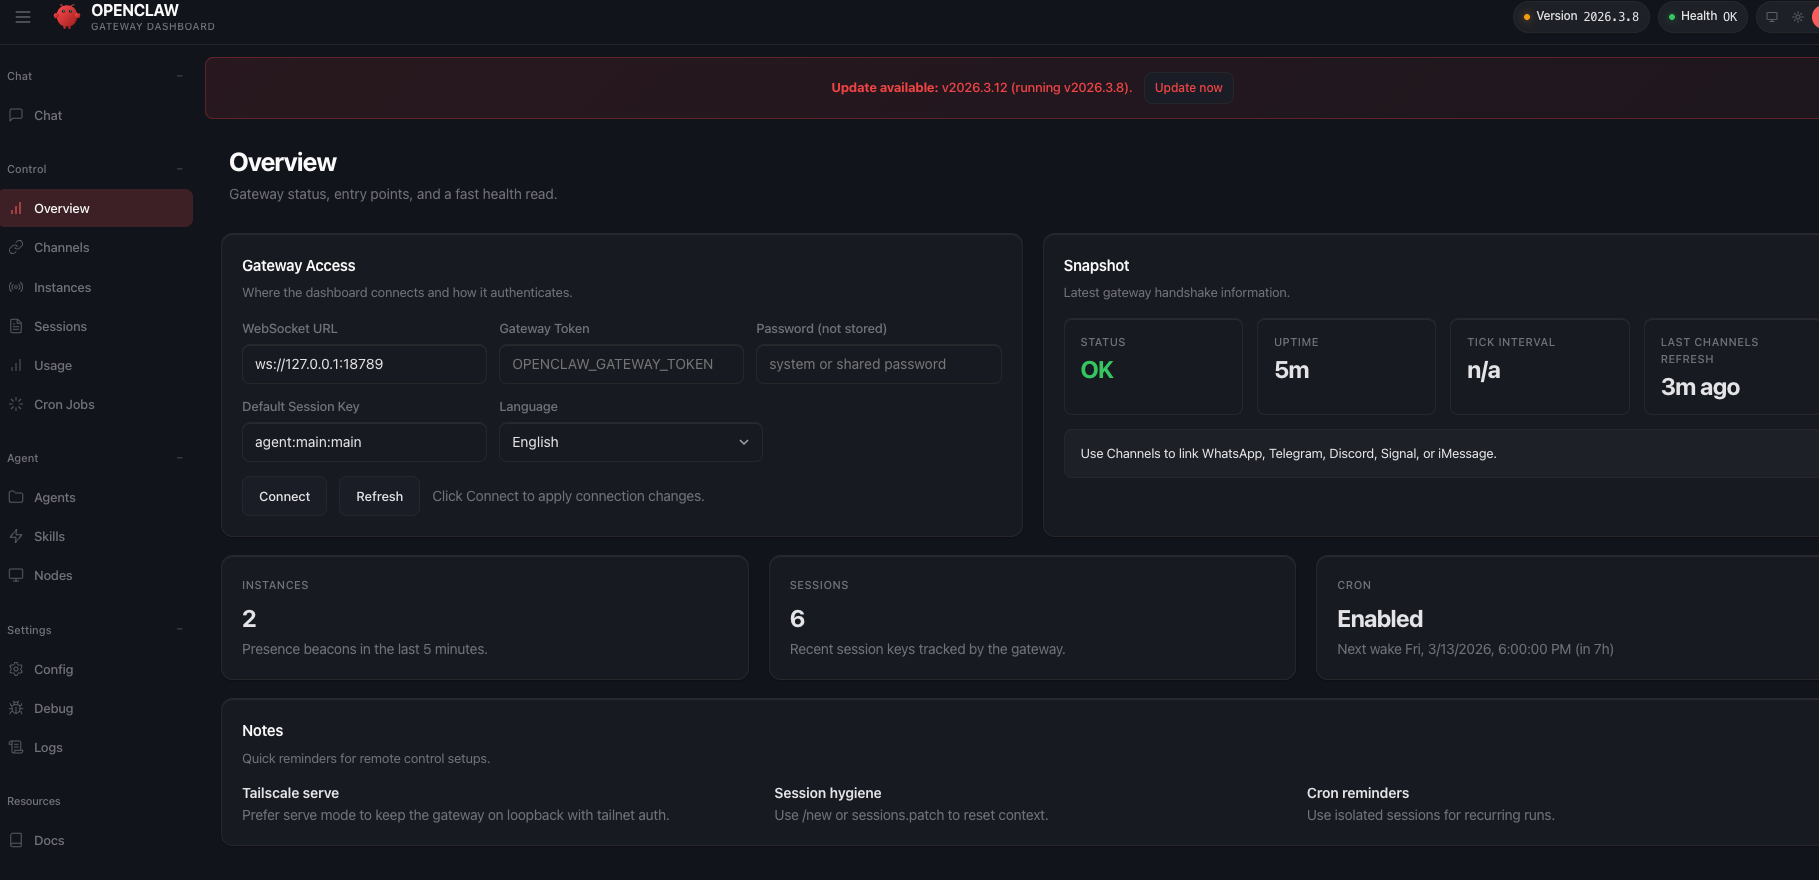1819x880 pixels.
Task: Click the Snapshot card title
Action: coord(1096,266)
